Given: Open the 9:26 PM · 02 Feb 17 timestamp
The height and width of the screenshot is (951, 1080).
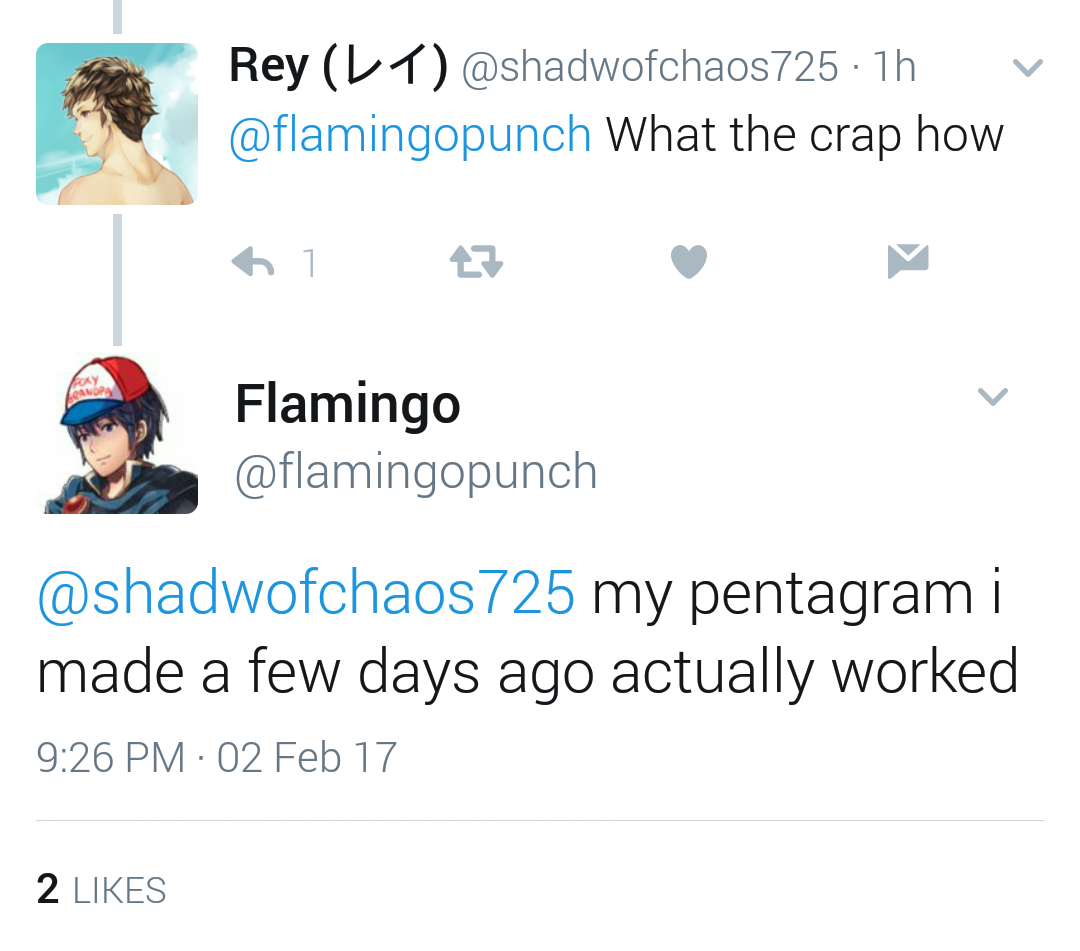Looking at the screenshot, I should pos(217,757).
